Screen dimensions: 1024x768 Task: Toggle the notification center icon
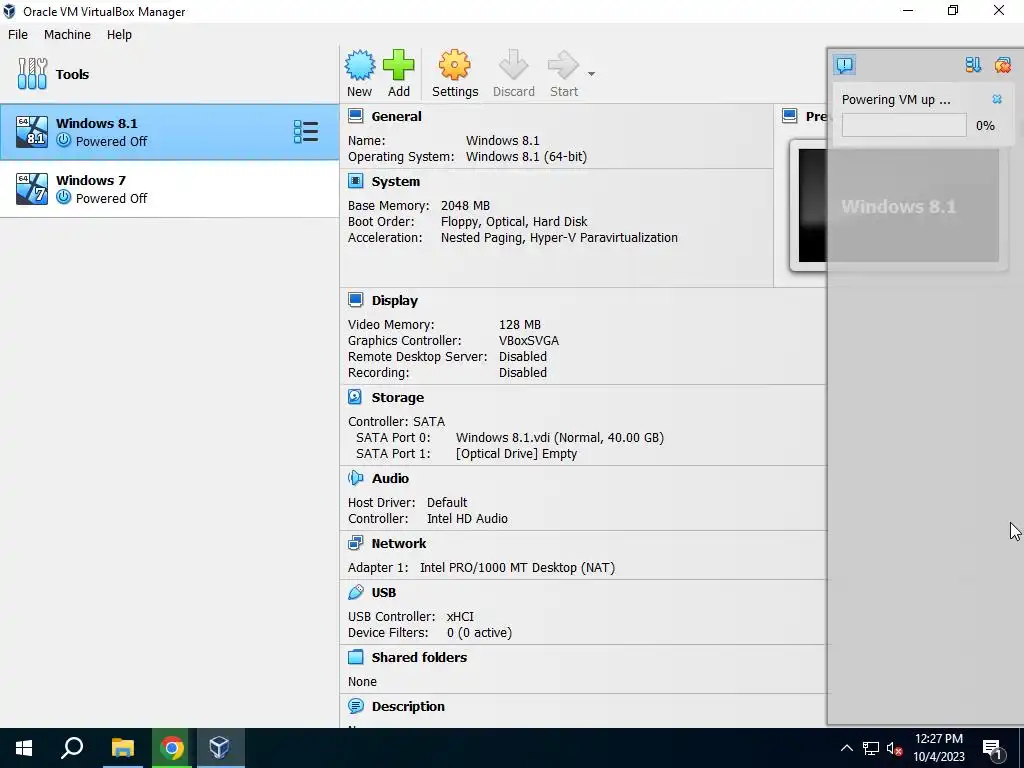[844, 65]
